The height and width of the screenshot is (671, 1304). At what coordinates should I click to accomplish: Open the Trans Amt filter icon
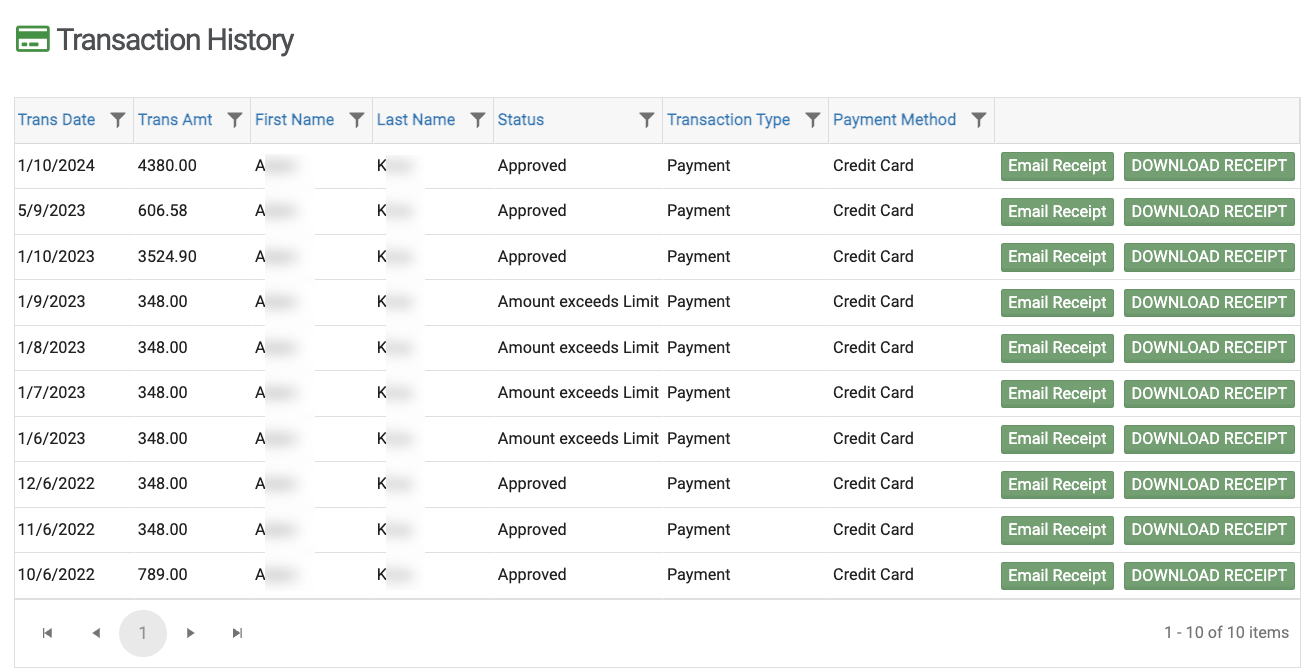235,120
